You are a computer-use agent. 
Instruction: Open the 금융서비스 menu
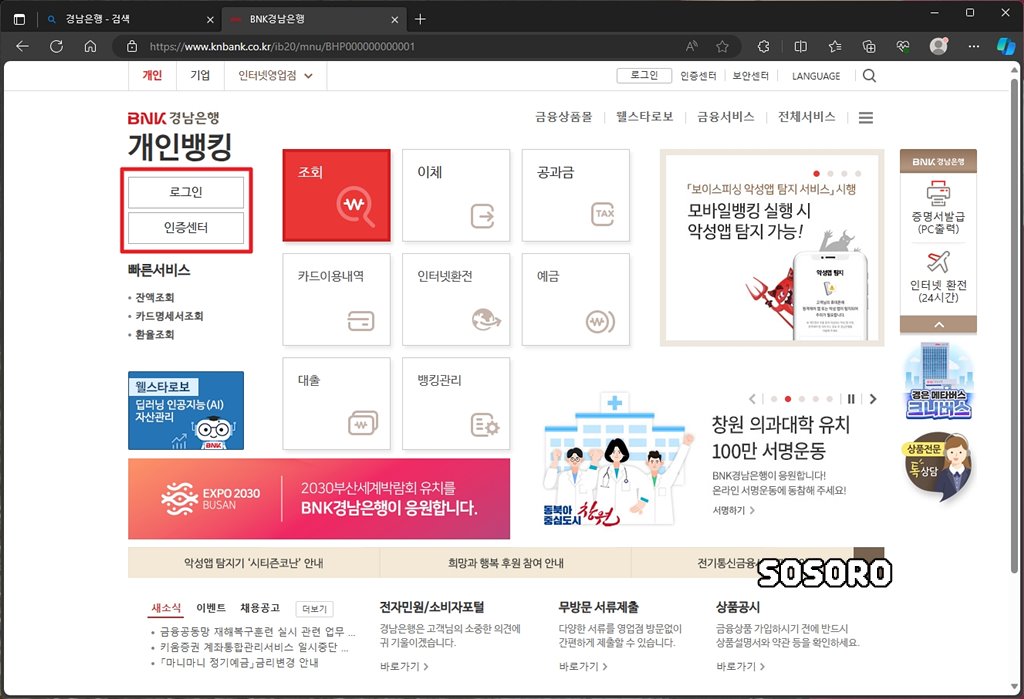click(726, 117)
